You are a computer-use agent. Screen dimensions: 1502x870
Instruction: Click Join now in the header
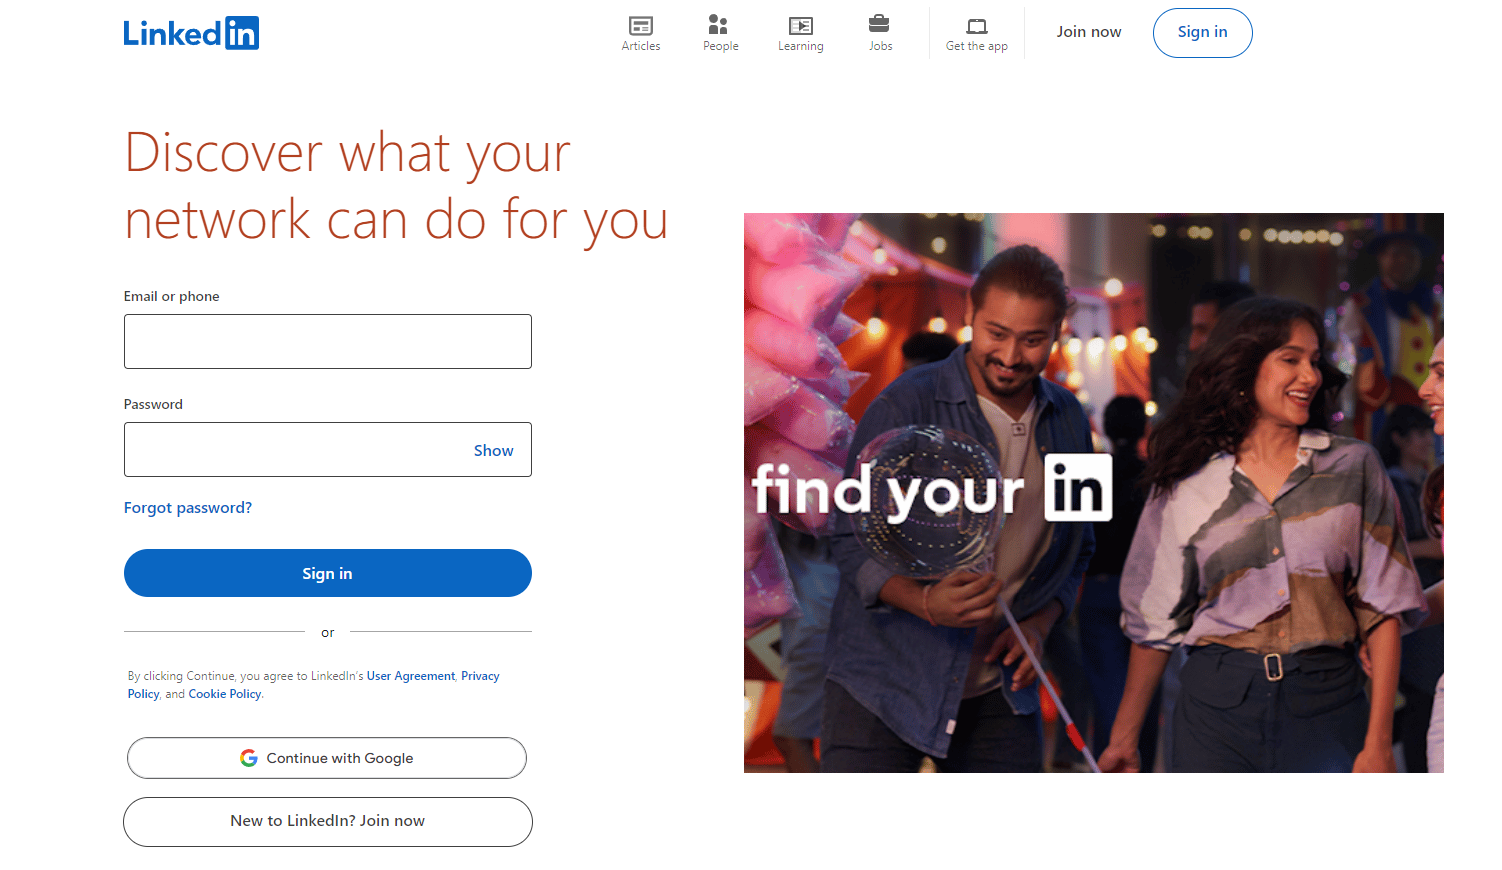tap(1089, 32)
